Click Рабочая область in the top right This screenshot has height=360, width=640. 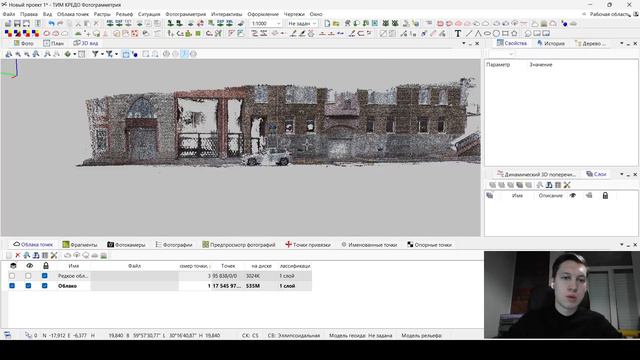610,14
